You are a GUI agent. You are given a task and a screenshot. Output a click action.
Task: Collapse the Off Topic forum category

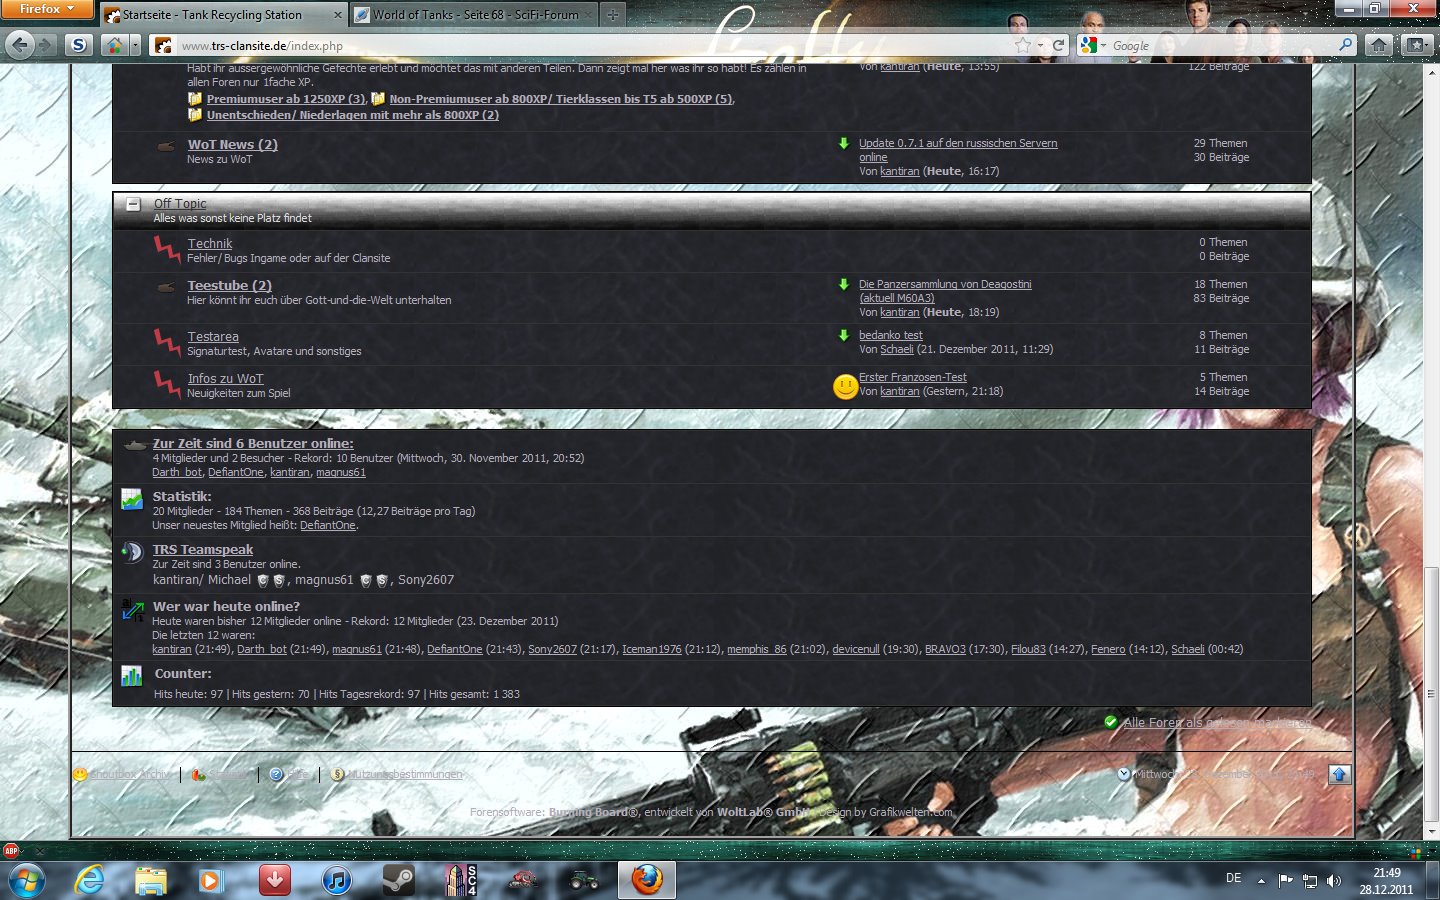(x=133, y=204)
